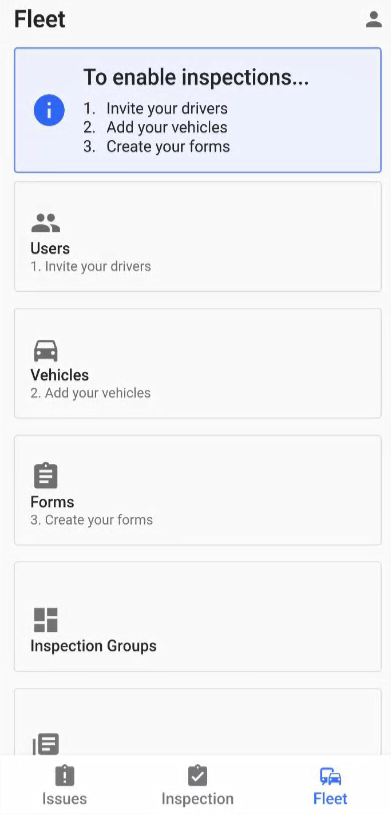Tap the Vehicles car icon
The height and width of the screenshot is (814, 391).
click(x=46, y=351)
